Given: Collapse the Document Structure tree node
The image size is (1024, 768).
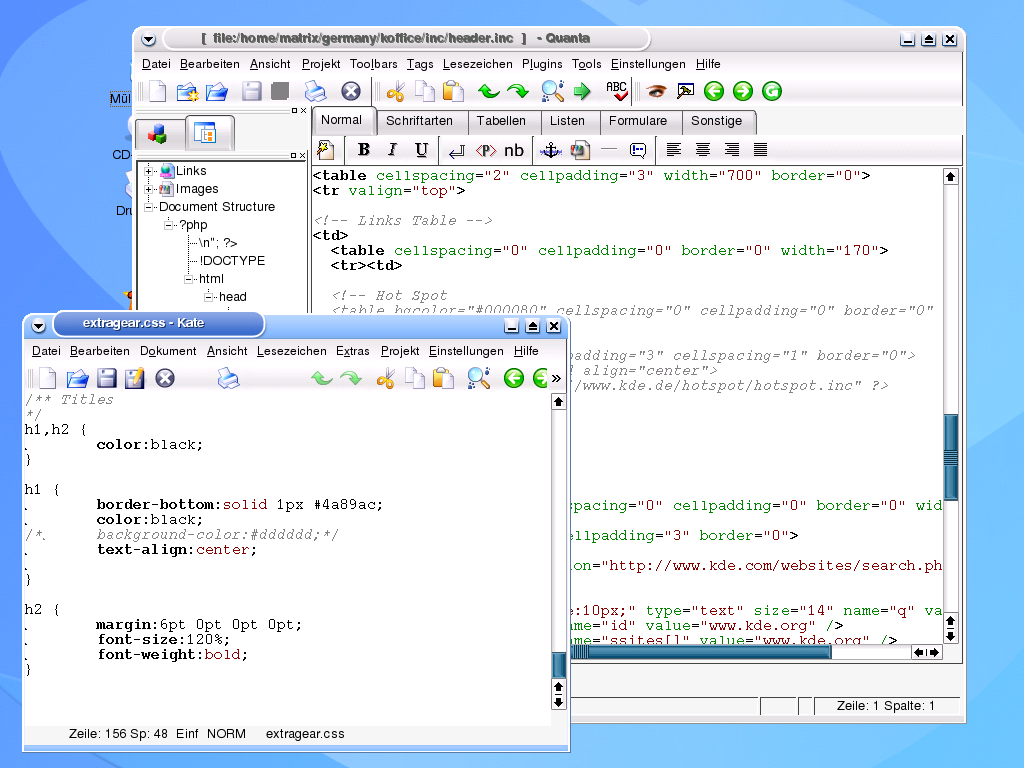Looking at the screenshot, I should (150, 207).
